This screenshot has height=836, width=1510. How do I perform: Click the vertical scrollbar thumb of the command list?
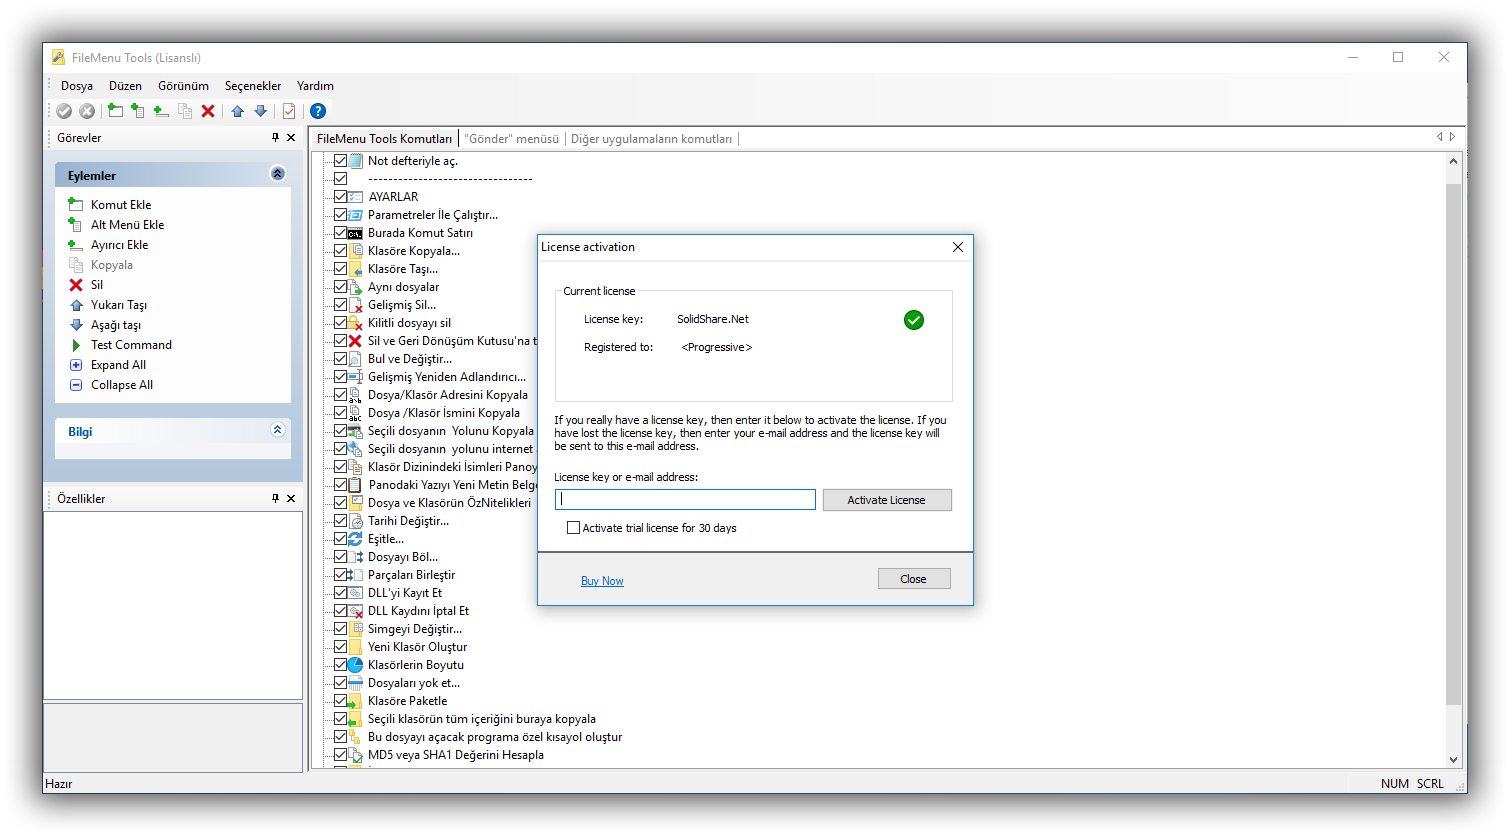[1454, 443]
